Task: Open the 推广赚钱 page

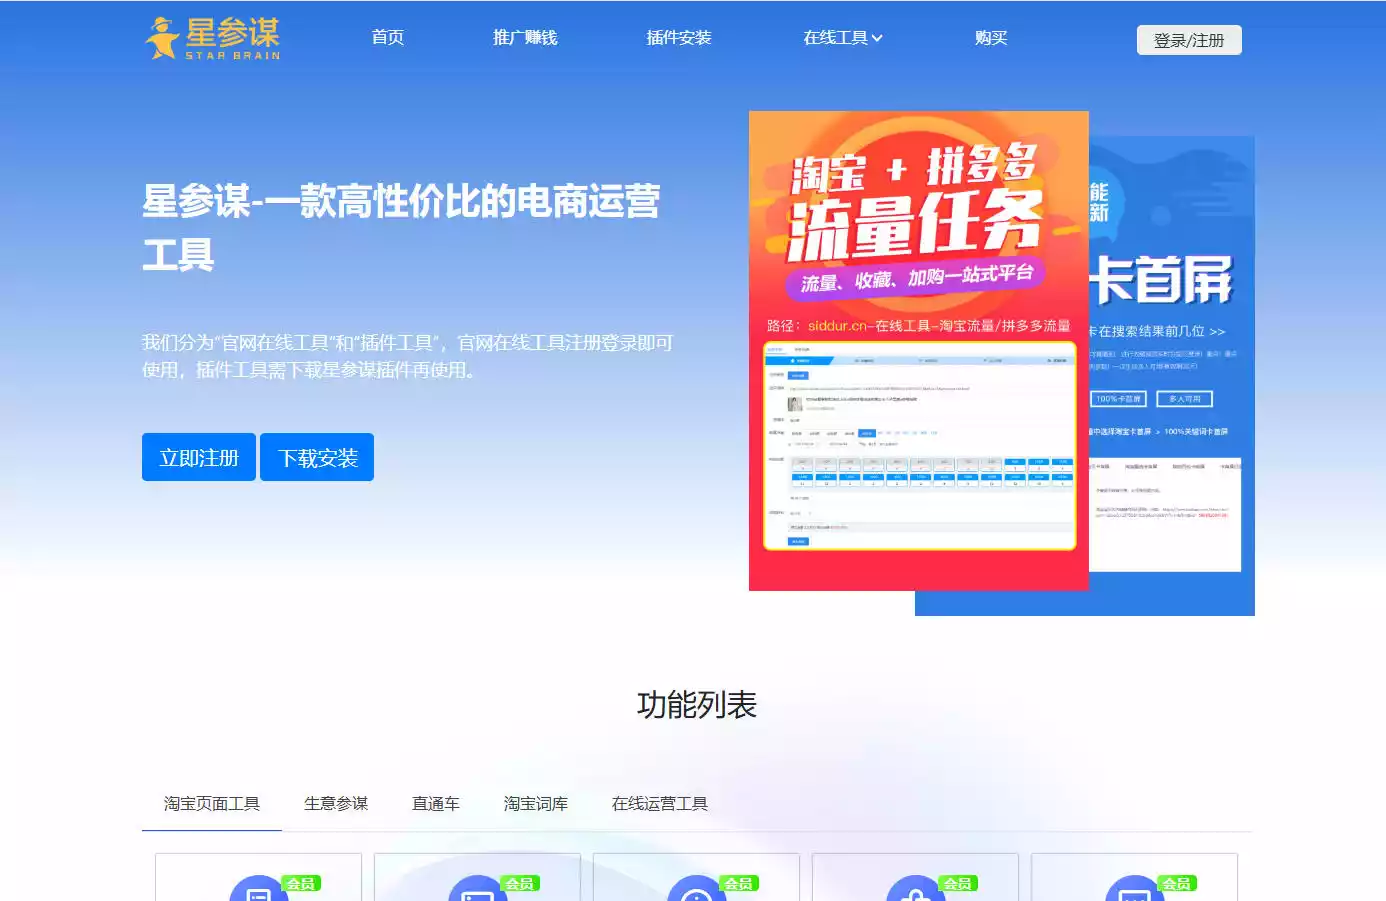Action: coord(525,38)
